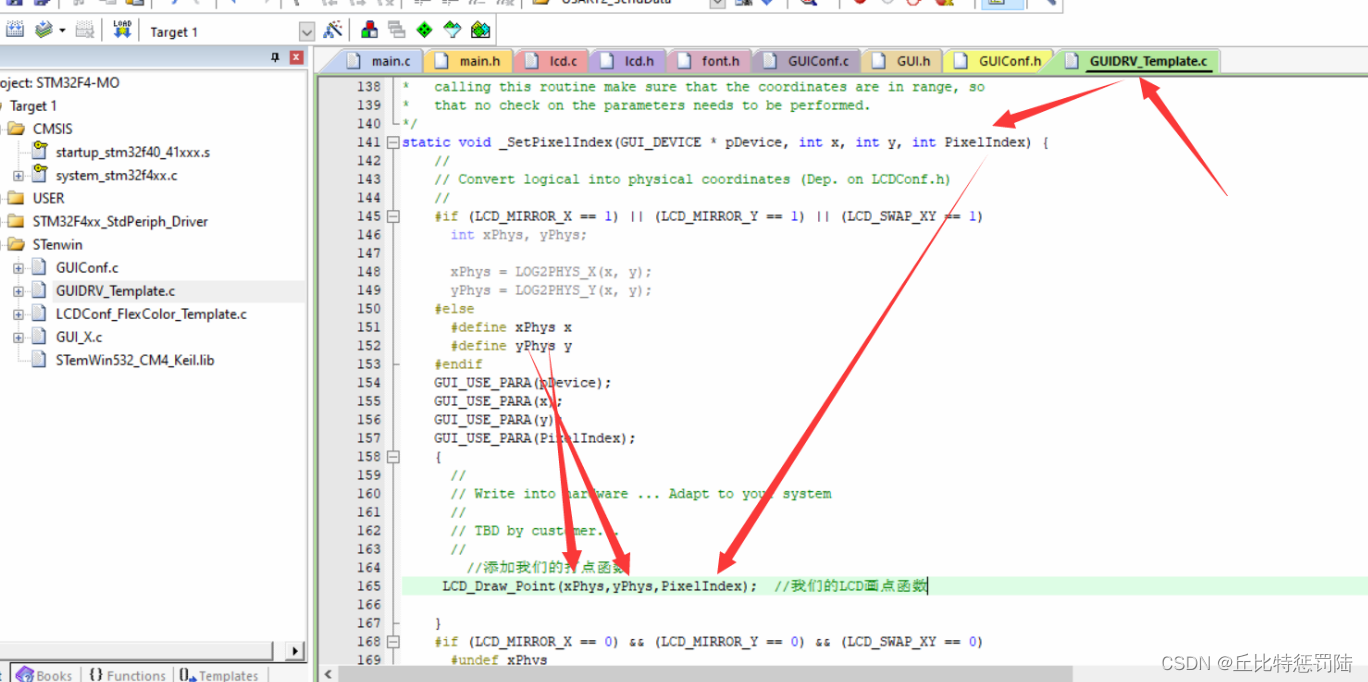Select GUI_X.c file in project tree
The height and width of the screenshot is (682, 1368).
[x=79, y=337]
